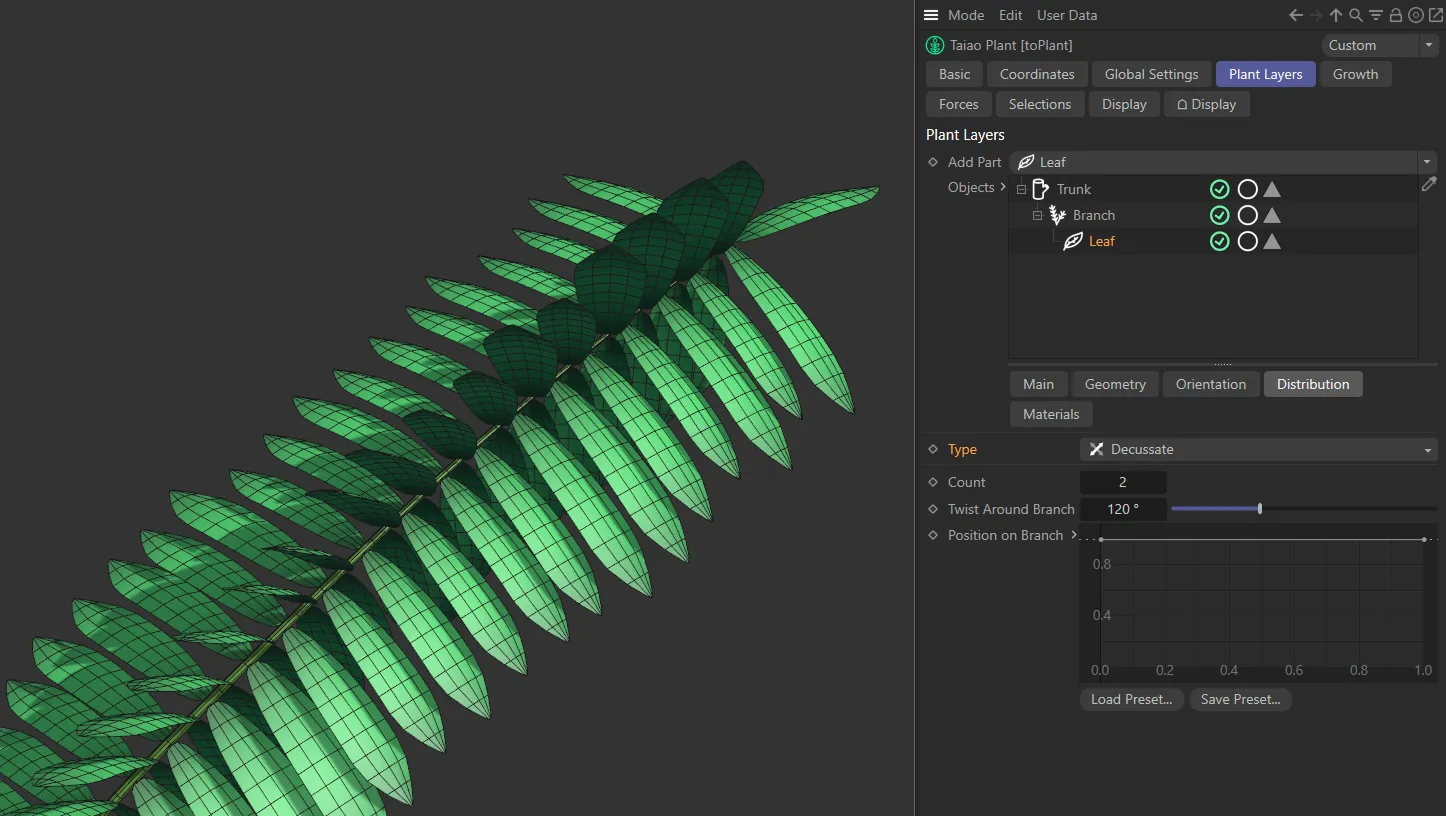Click the Save Preset button
The height and width of the screenshot is (816, 1446).
(x=1240, y=699)
